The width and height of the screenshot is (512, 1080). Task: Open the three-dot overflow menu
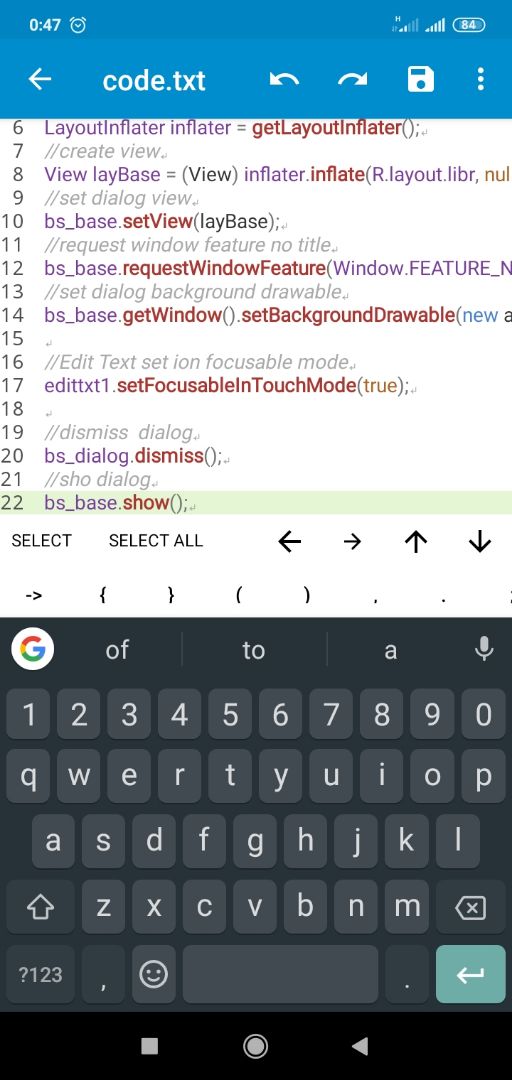(480, 80)
